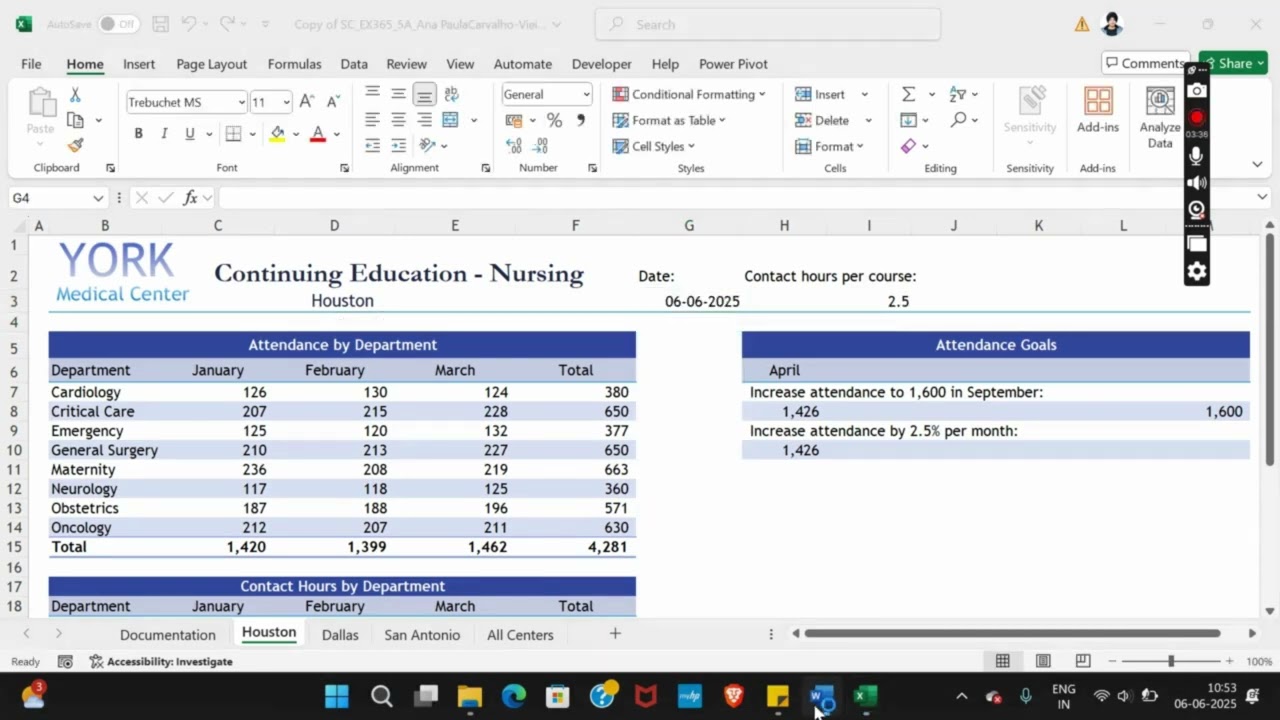The width and height of the screenshot is (1280, 720).
Task: Toggle Italic formatting
Action: [x=164, y=134]
